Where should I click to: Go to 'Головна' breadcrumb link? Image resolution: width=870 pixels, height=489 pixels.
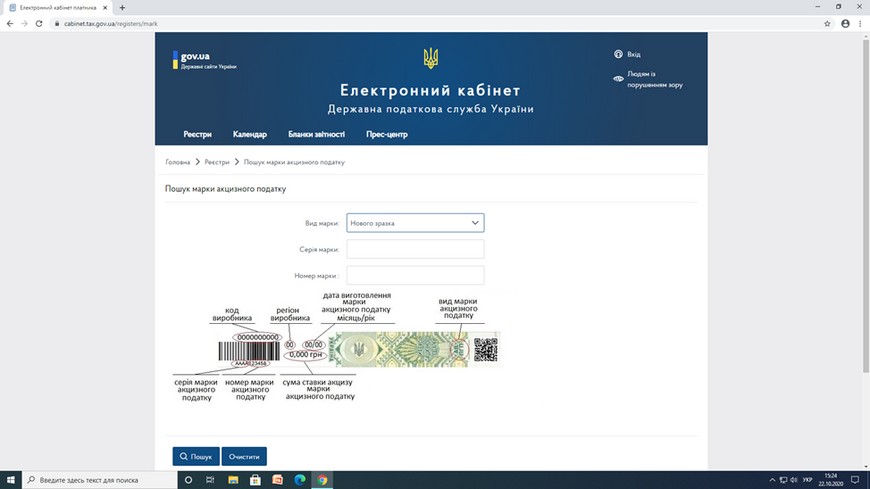pos(178,162)
